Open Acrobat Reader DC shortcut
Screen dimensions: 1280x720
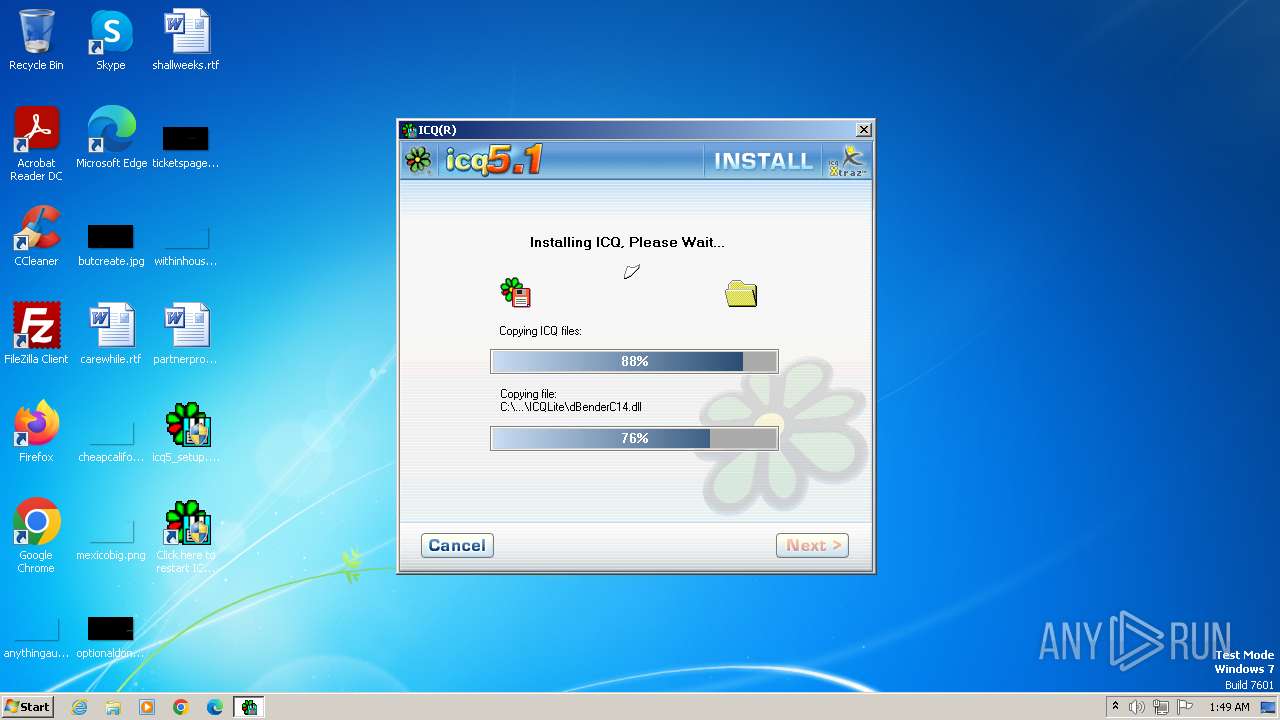[x=36, y=144]
